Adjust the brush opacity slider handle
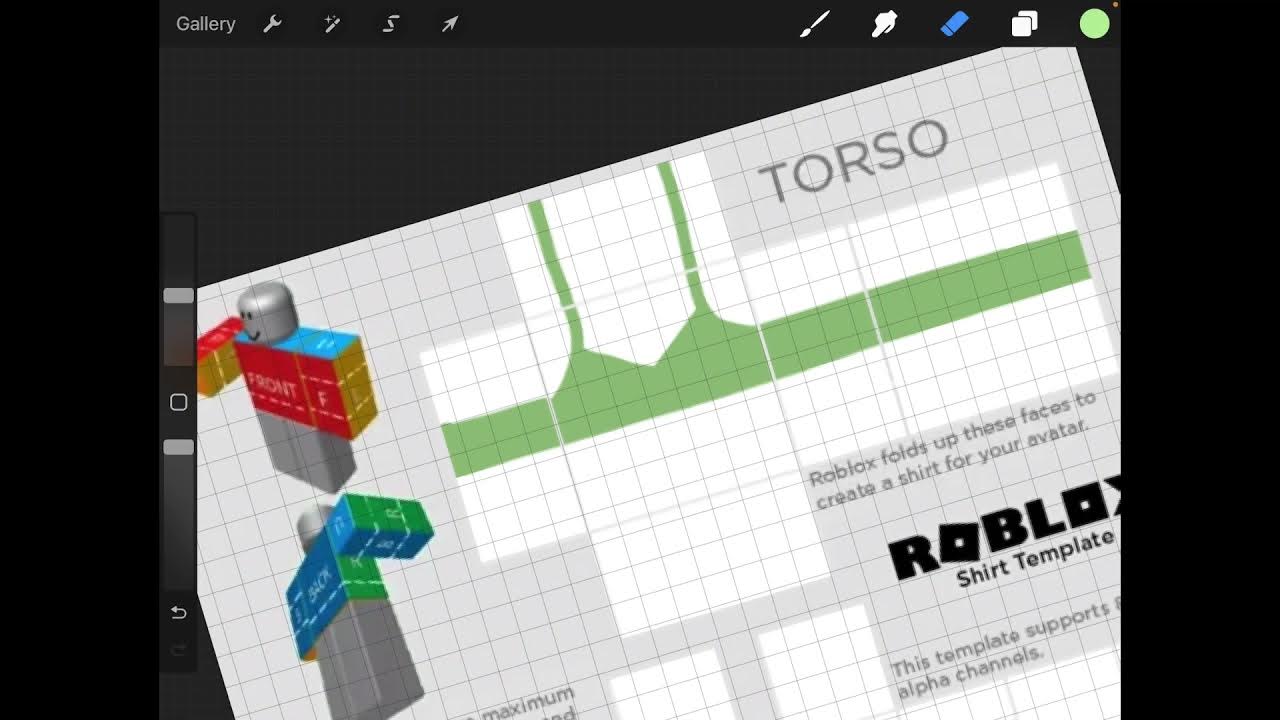The image size is (1280, 720). click(179, 447)
